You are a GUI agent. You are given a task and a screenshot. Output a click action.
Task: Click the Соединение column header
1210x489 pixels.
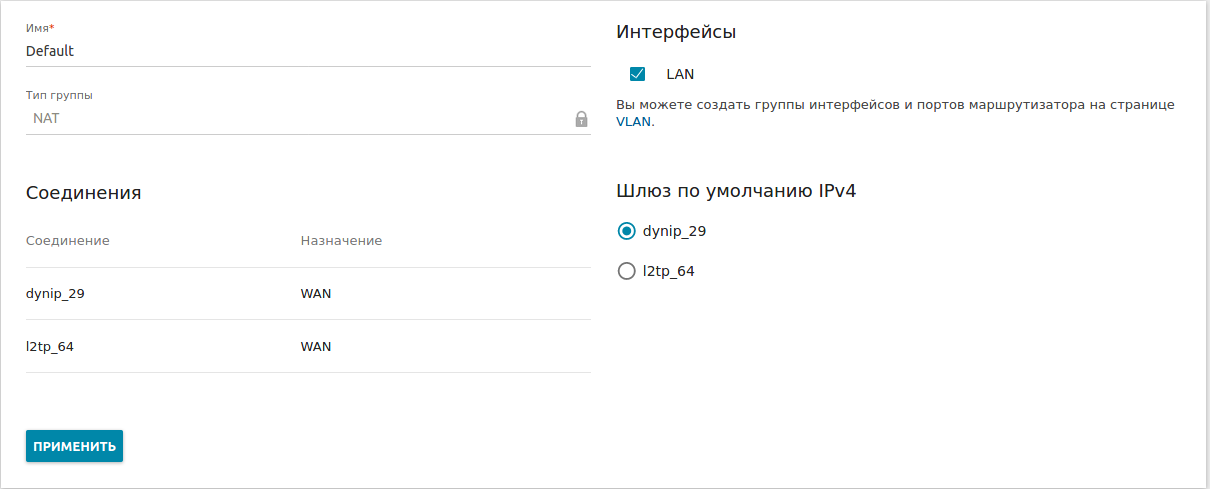67,241
